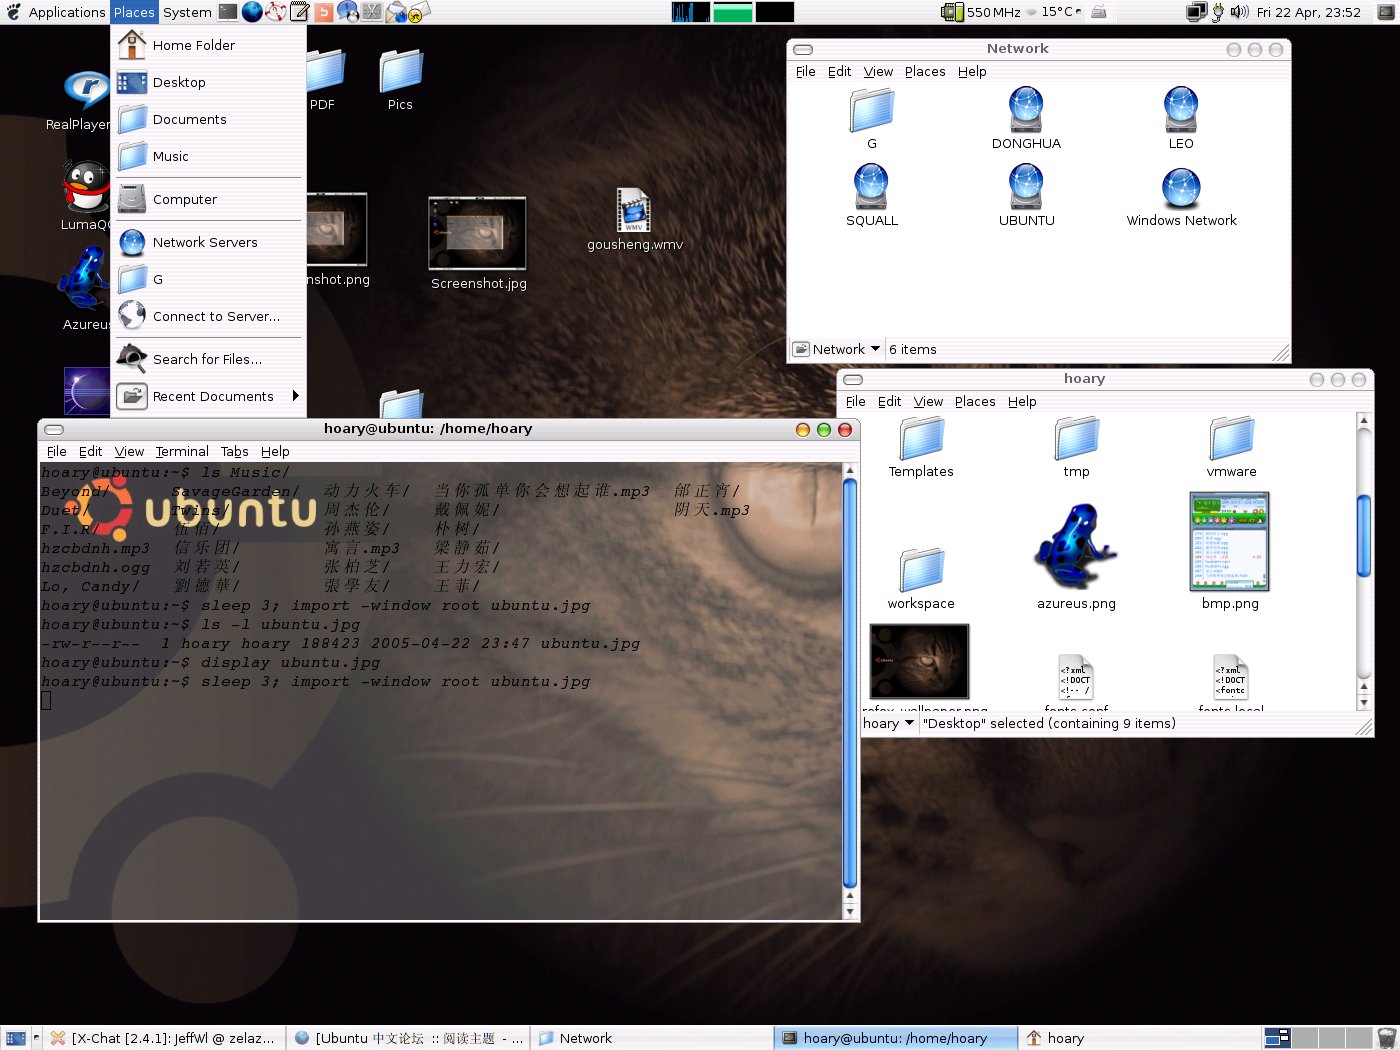Open the hoary location dropdown in status bar
The height and width of the screenshot is (1050, 1400).
click(888, 723)
